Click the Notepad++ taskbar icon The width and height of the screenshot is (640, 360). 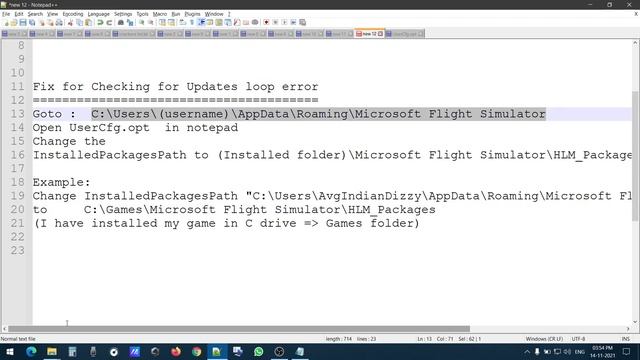tap(217, 351)
